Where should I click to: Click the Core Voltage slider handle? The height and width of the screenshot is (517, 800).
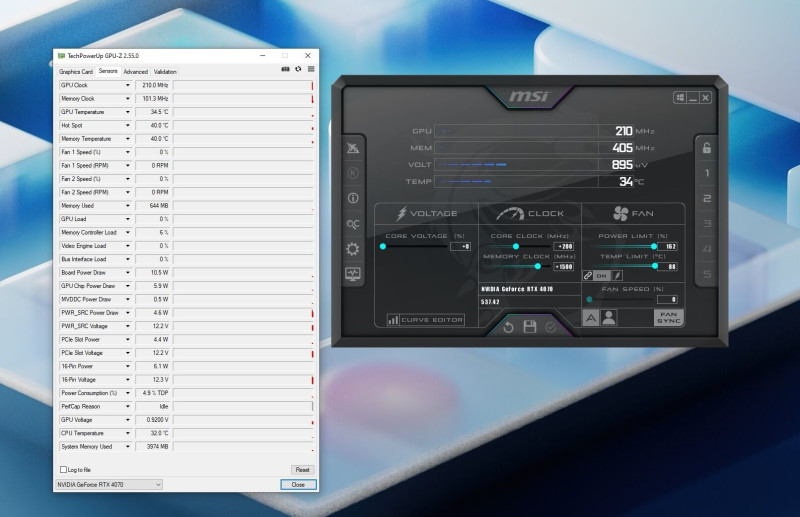click(383, 247)
